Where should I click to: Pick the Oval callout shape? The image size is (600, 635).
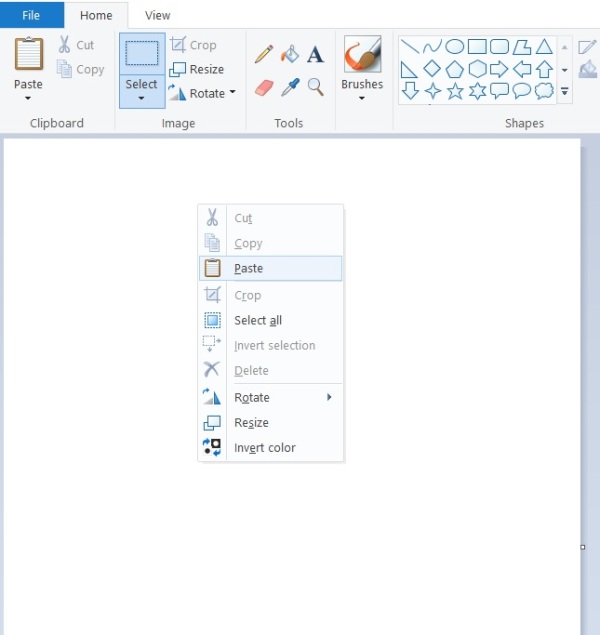point(522,91)
